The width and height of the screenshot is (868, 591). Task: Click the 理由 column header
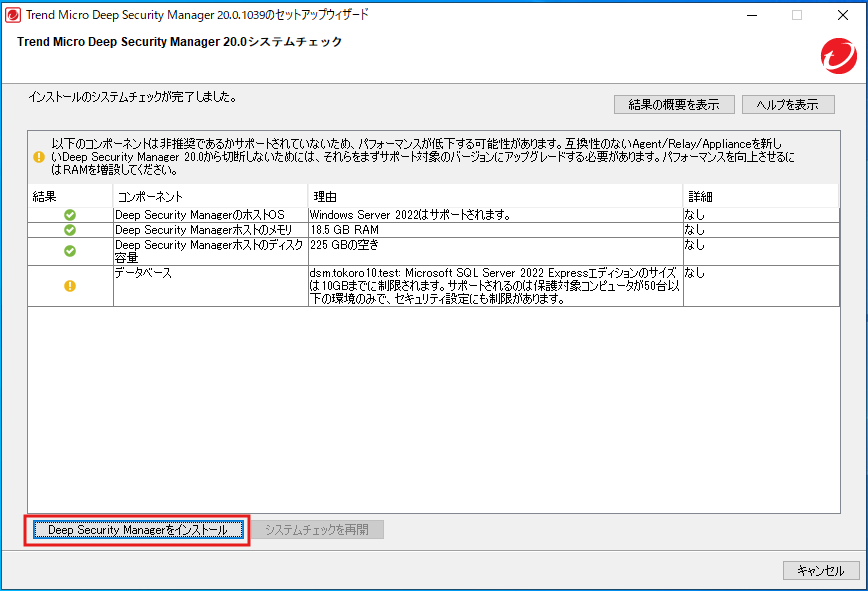coord(495,196)
